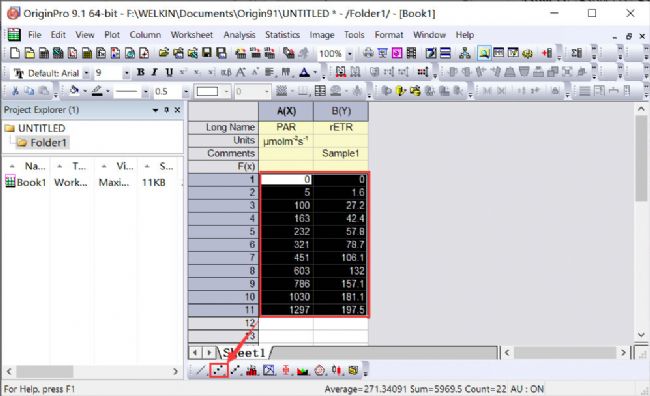Save project using the floppy disk icon
Screen dimensions: 650x396
pyautogui.click(x=207, y=53)
